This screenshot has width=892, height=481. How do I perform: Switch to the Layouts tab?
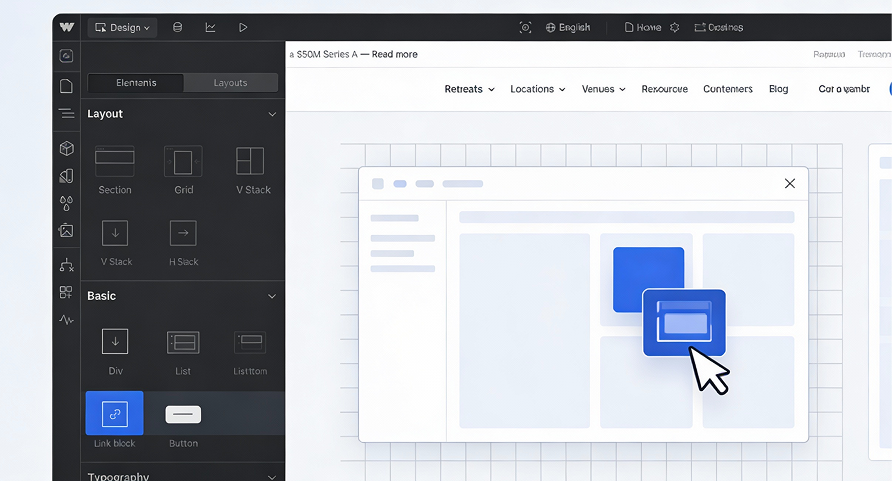(x=231, y=83)
